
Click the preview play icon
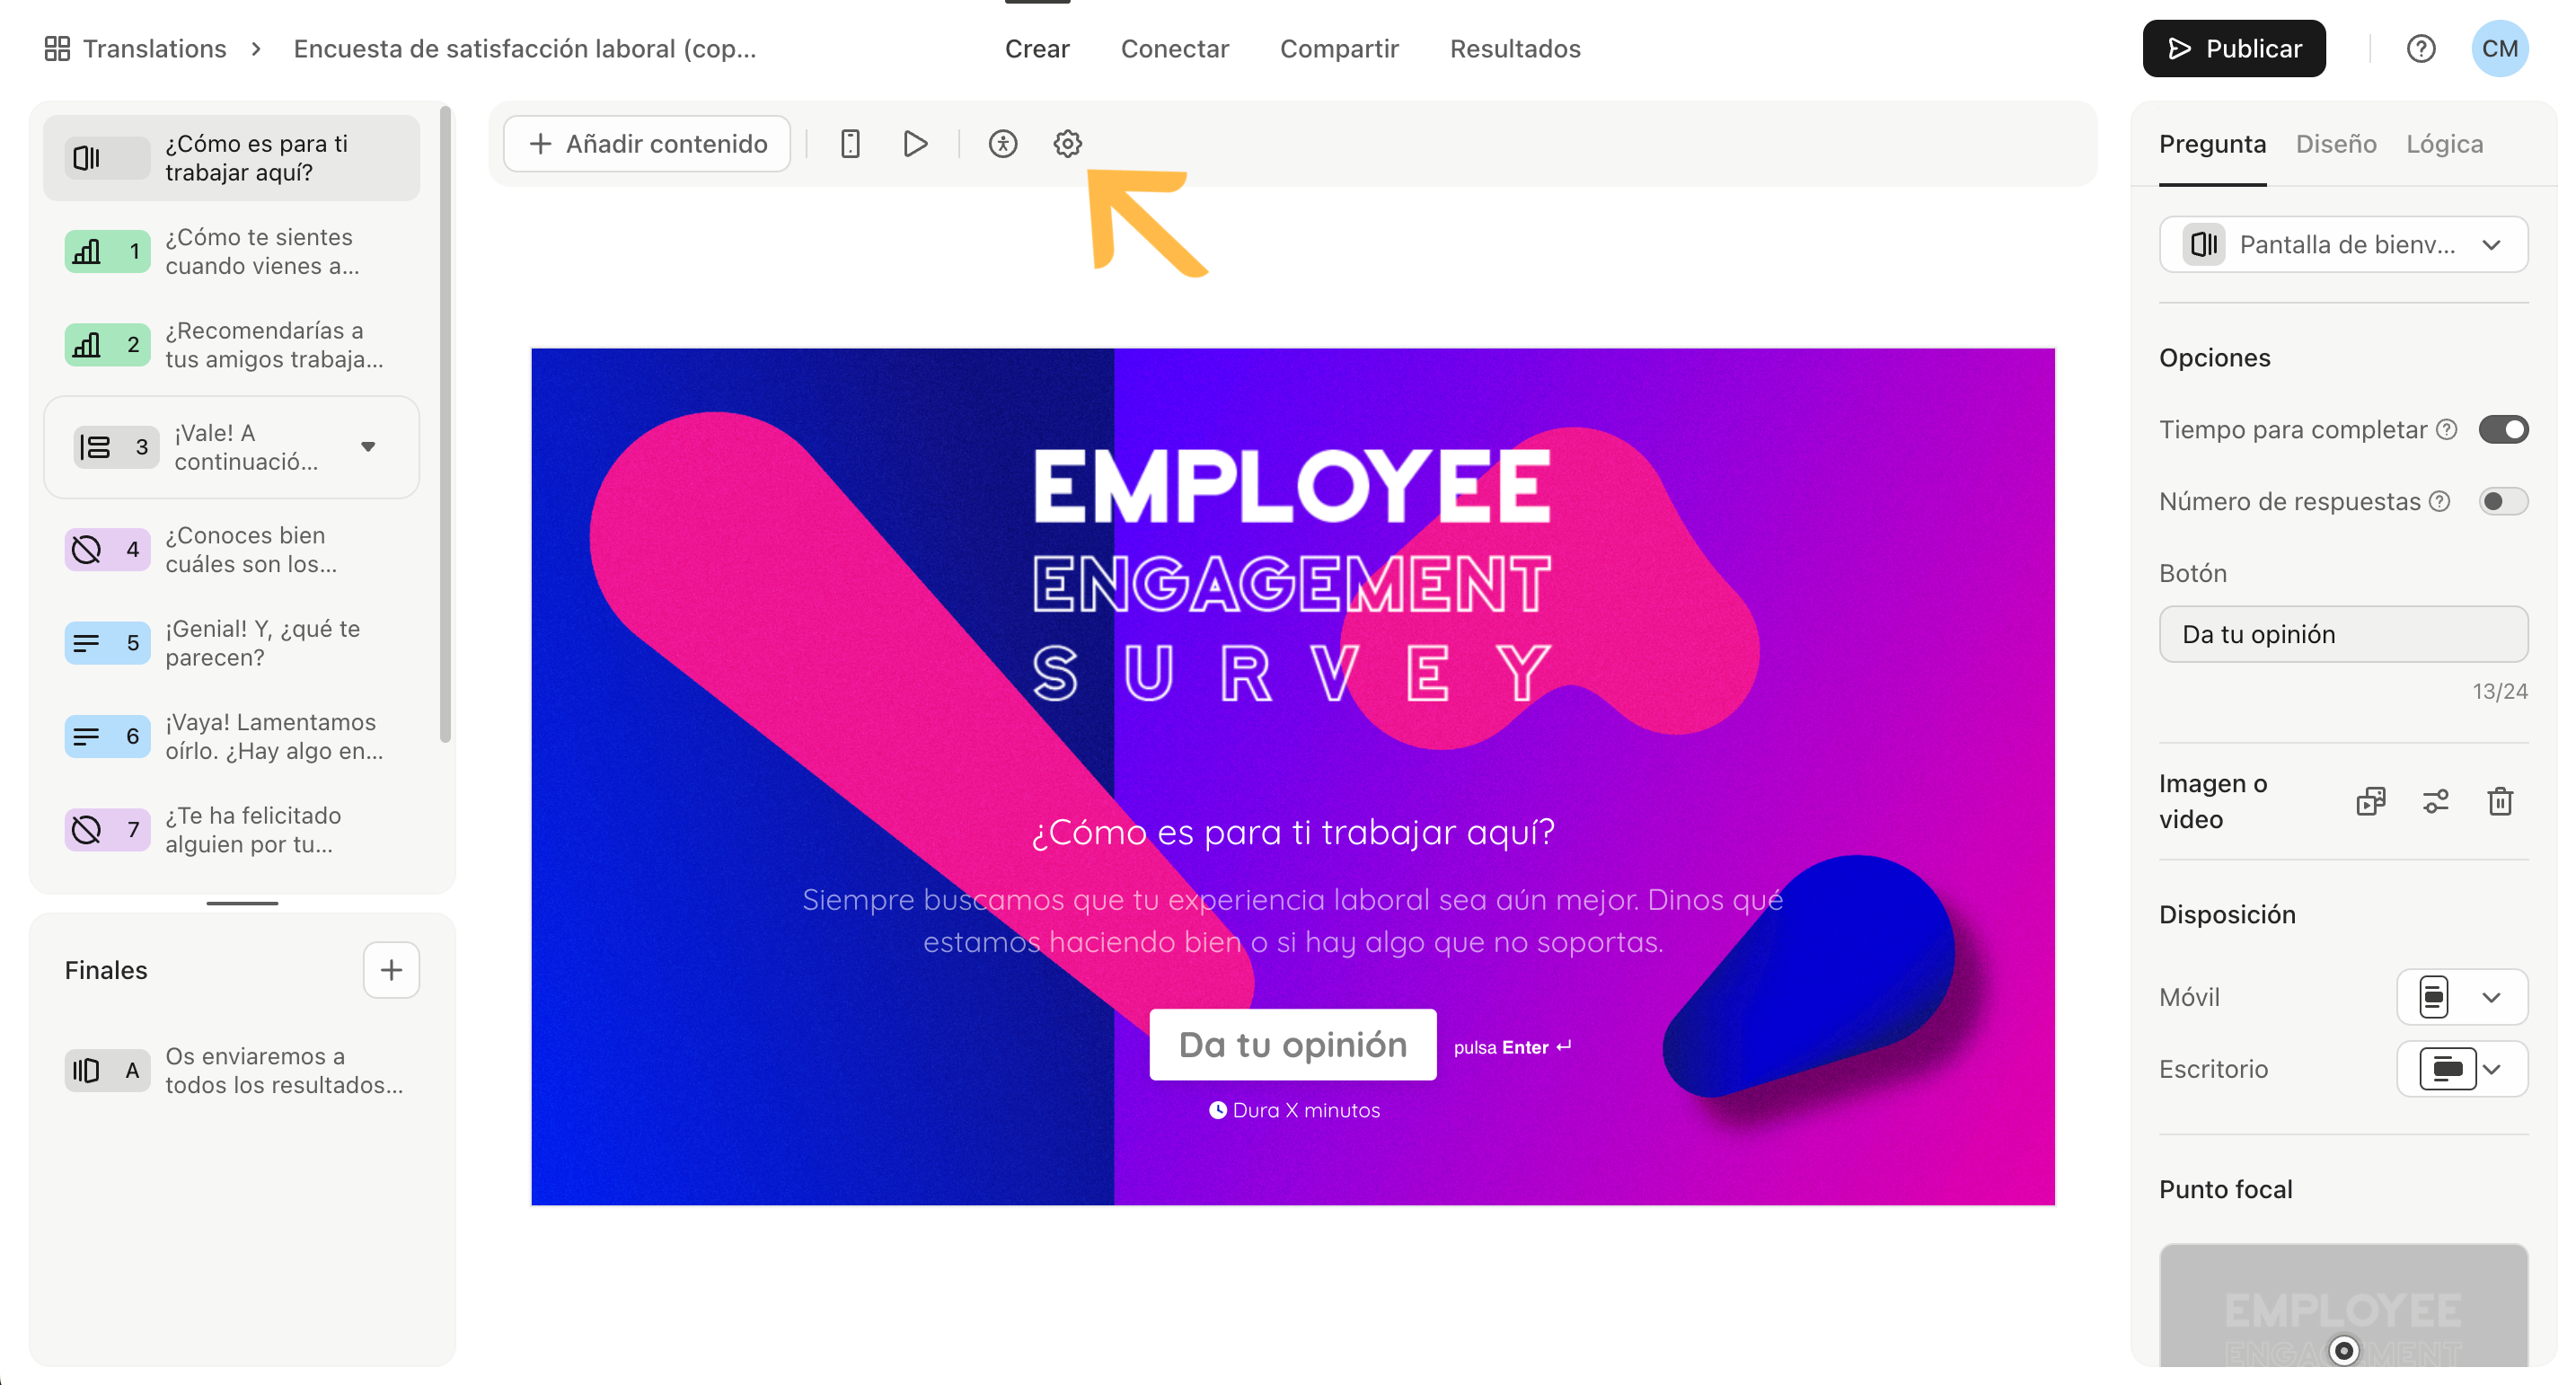(x=914, y=144)
